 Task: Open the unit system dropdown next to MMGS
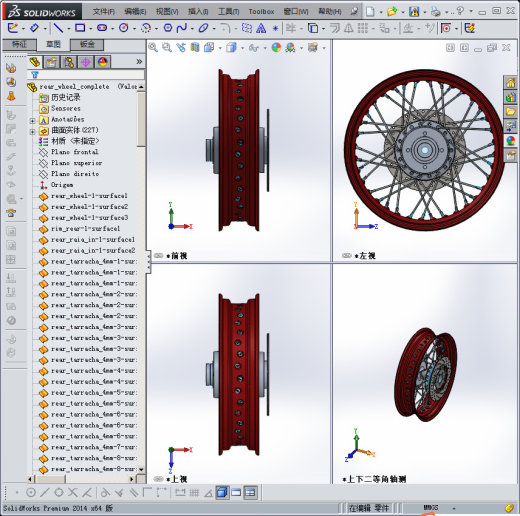tap(454, 509)
